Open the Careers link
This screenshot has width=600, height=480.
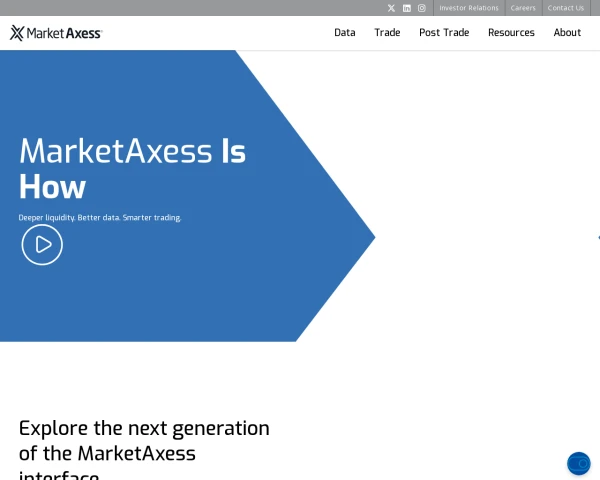point(523,8)
